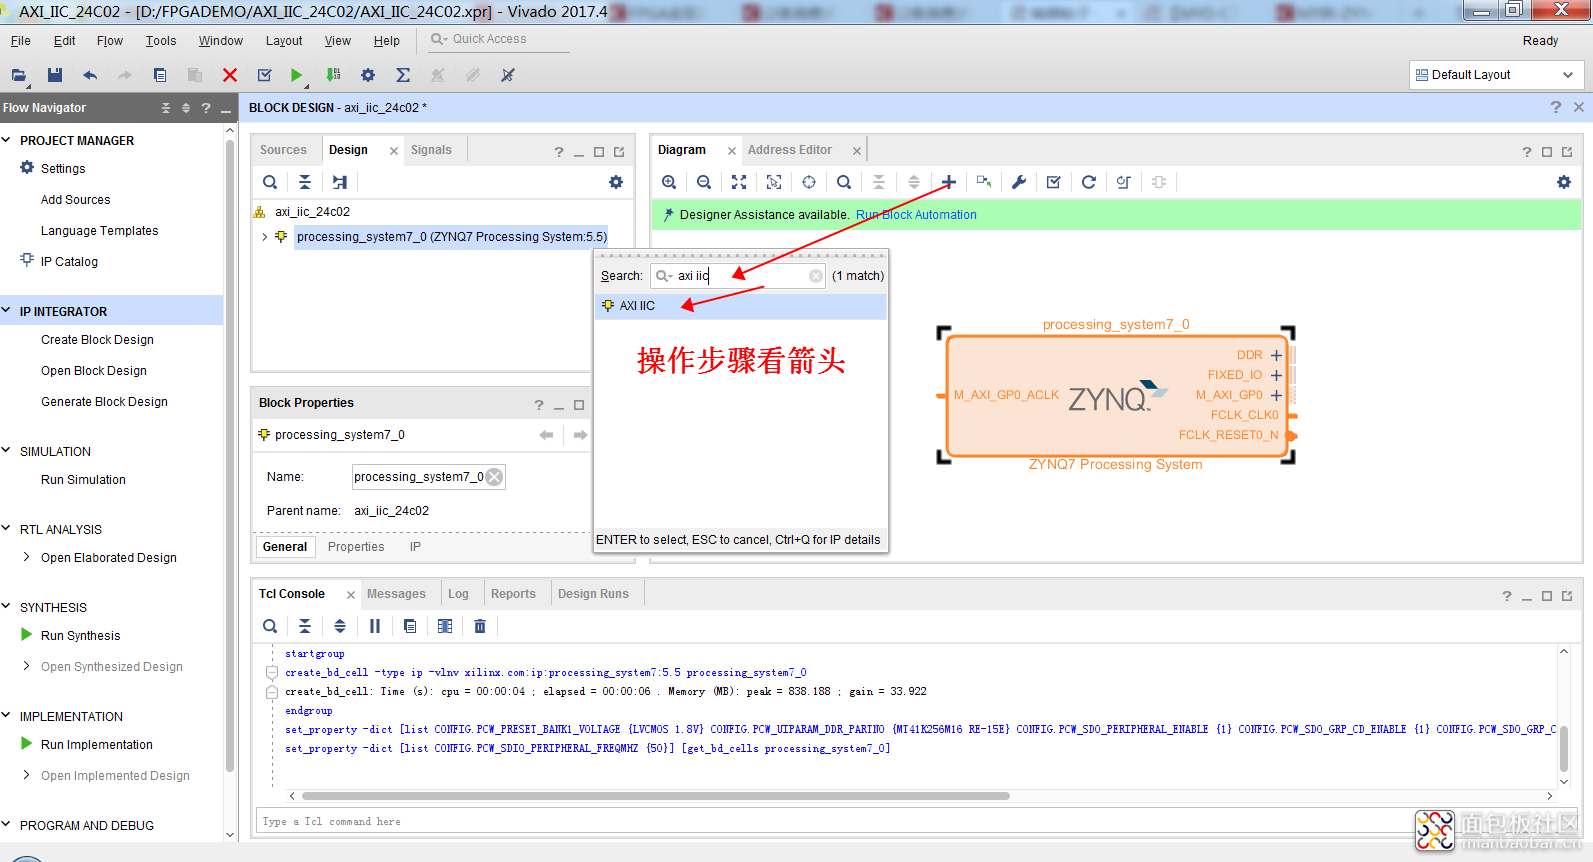
Task: Start Run Synthesis
Action: click(x=80, y=636)
